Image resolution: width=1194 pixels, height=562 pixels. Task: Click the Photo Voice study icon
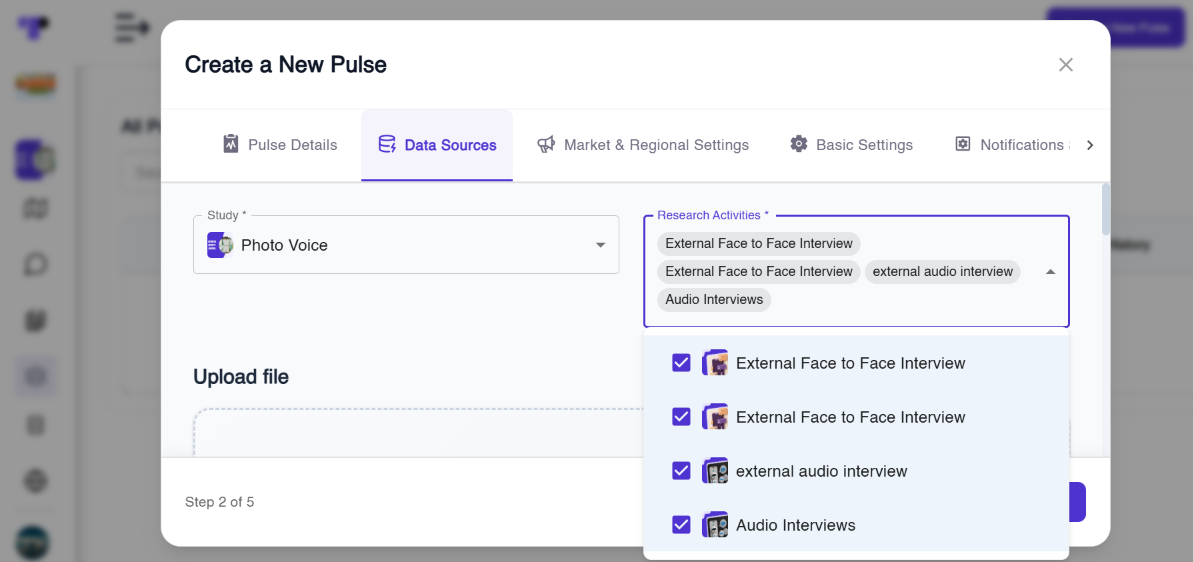pos(220,244)
